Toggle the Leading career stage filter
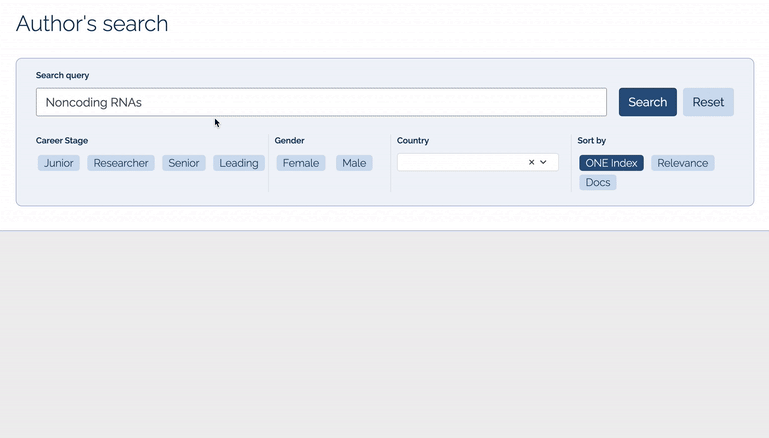769x438 pixels. (x=239, y=163)
